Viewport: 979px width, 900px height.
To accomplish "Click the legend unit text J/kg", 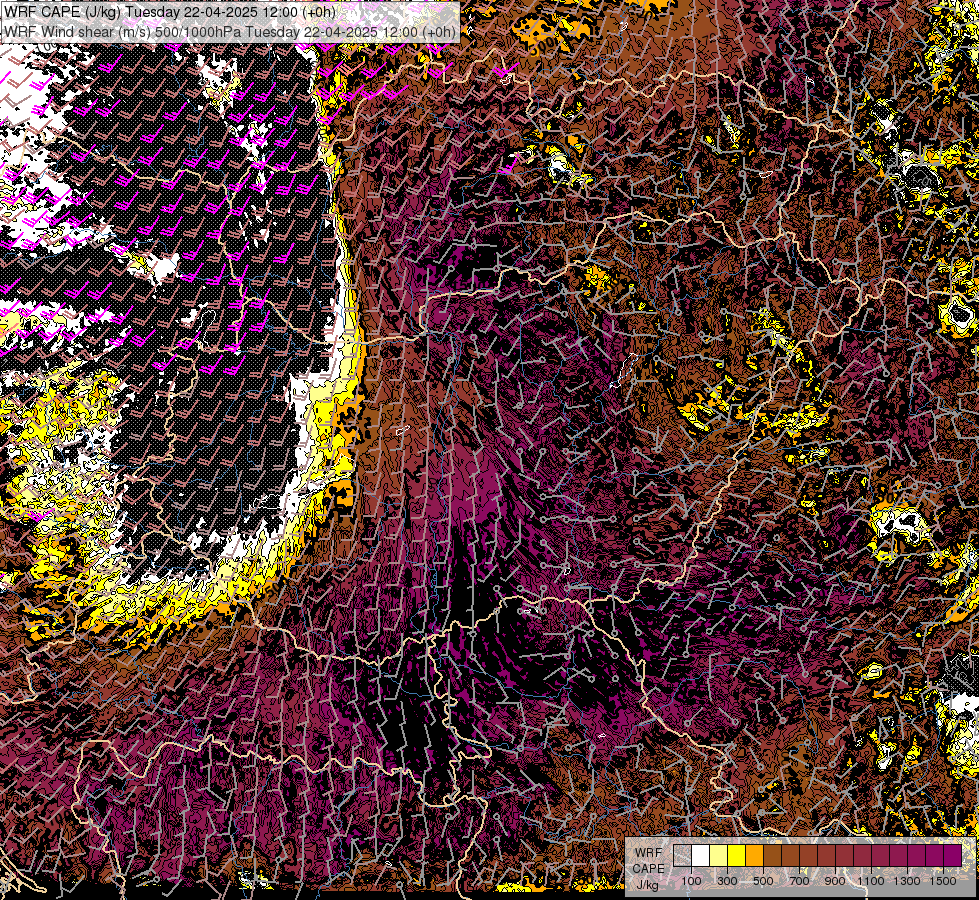I will tap(647, 884).
